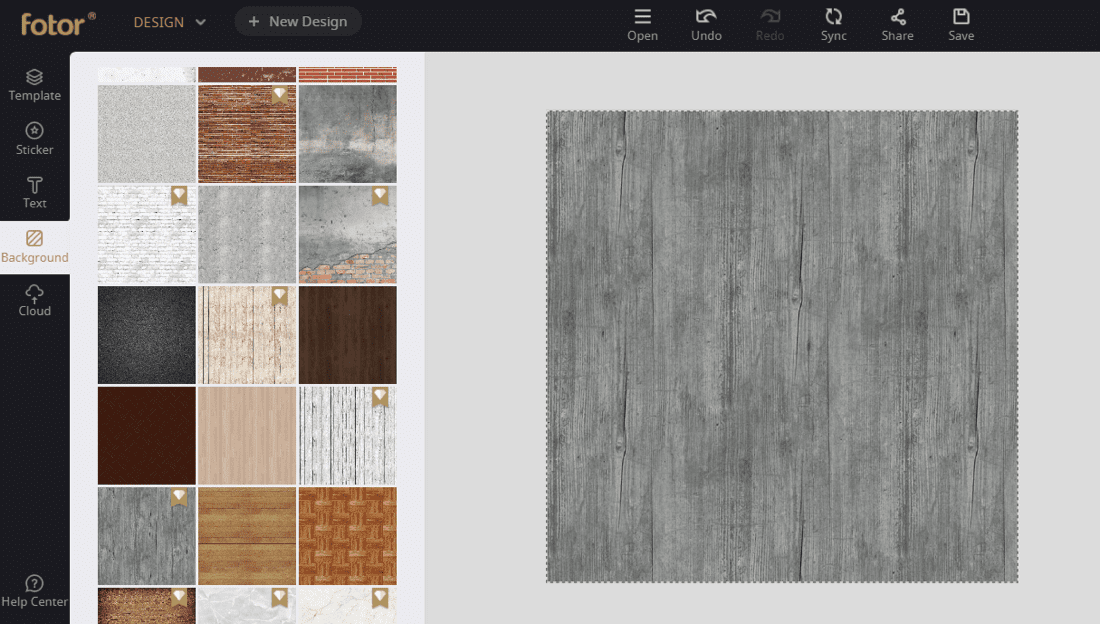
Task: Choose concrete with exposed orange bricks
Action: click(348, 234)
